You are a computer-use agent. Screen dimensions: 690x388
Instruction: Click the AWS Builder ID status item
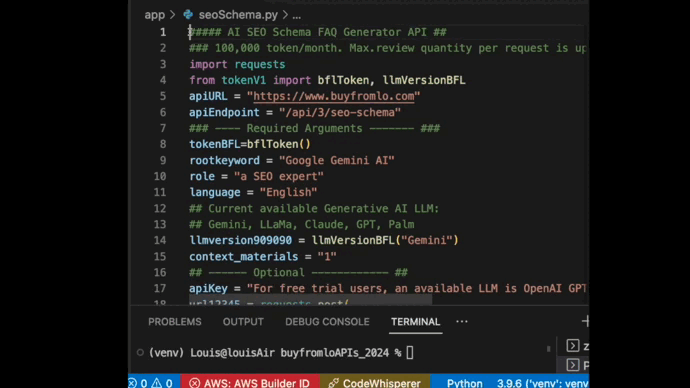(x=250, y=383)
